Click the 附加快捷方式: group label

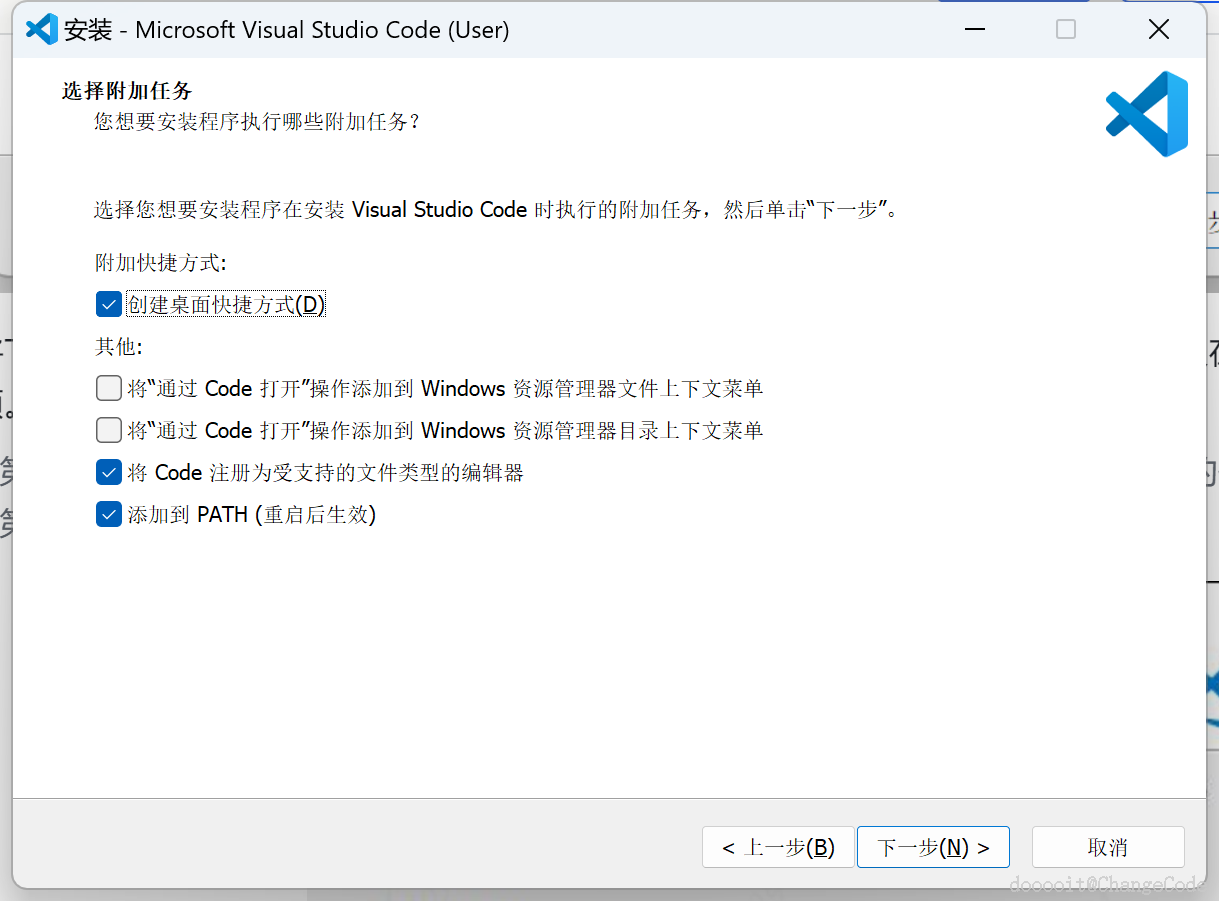161,263
